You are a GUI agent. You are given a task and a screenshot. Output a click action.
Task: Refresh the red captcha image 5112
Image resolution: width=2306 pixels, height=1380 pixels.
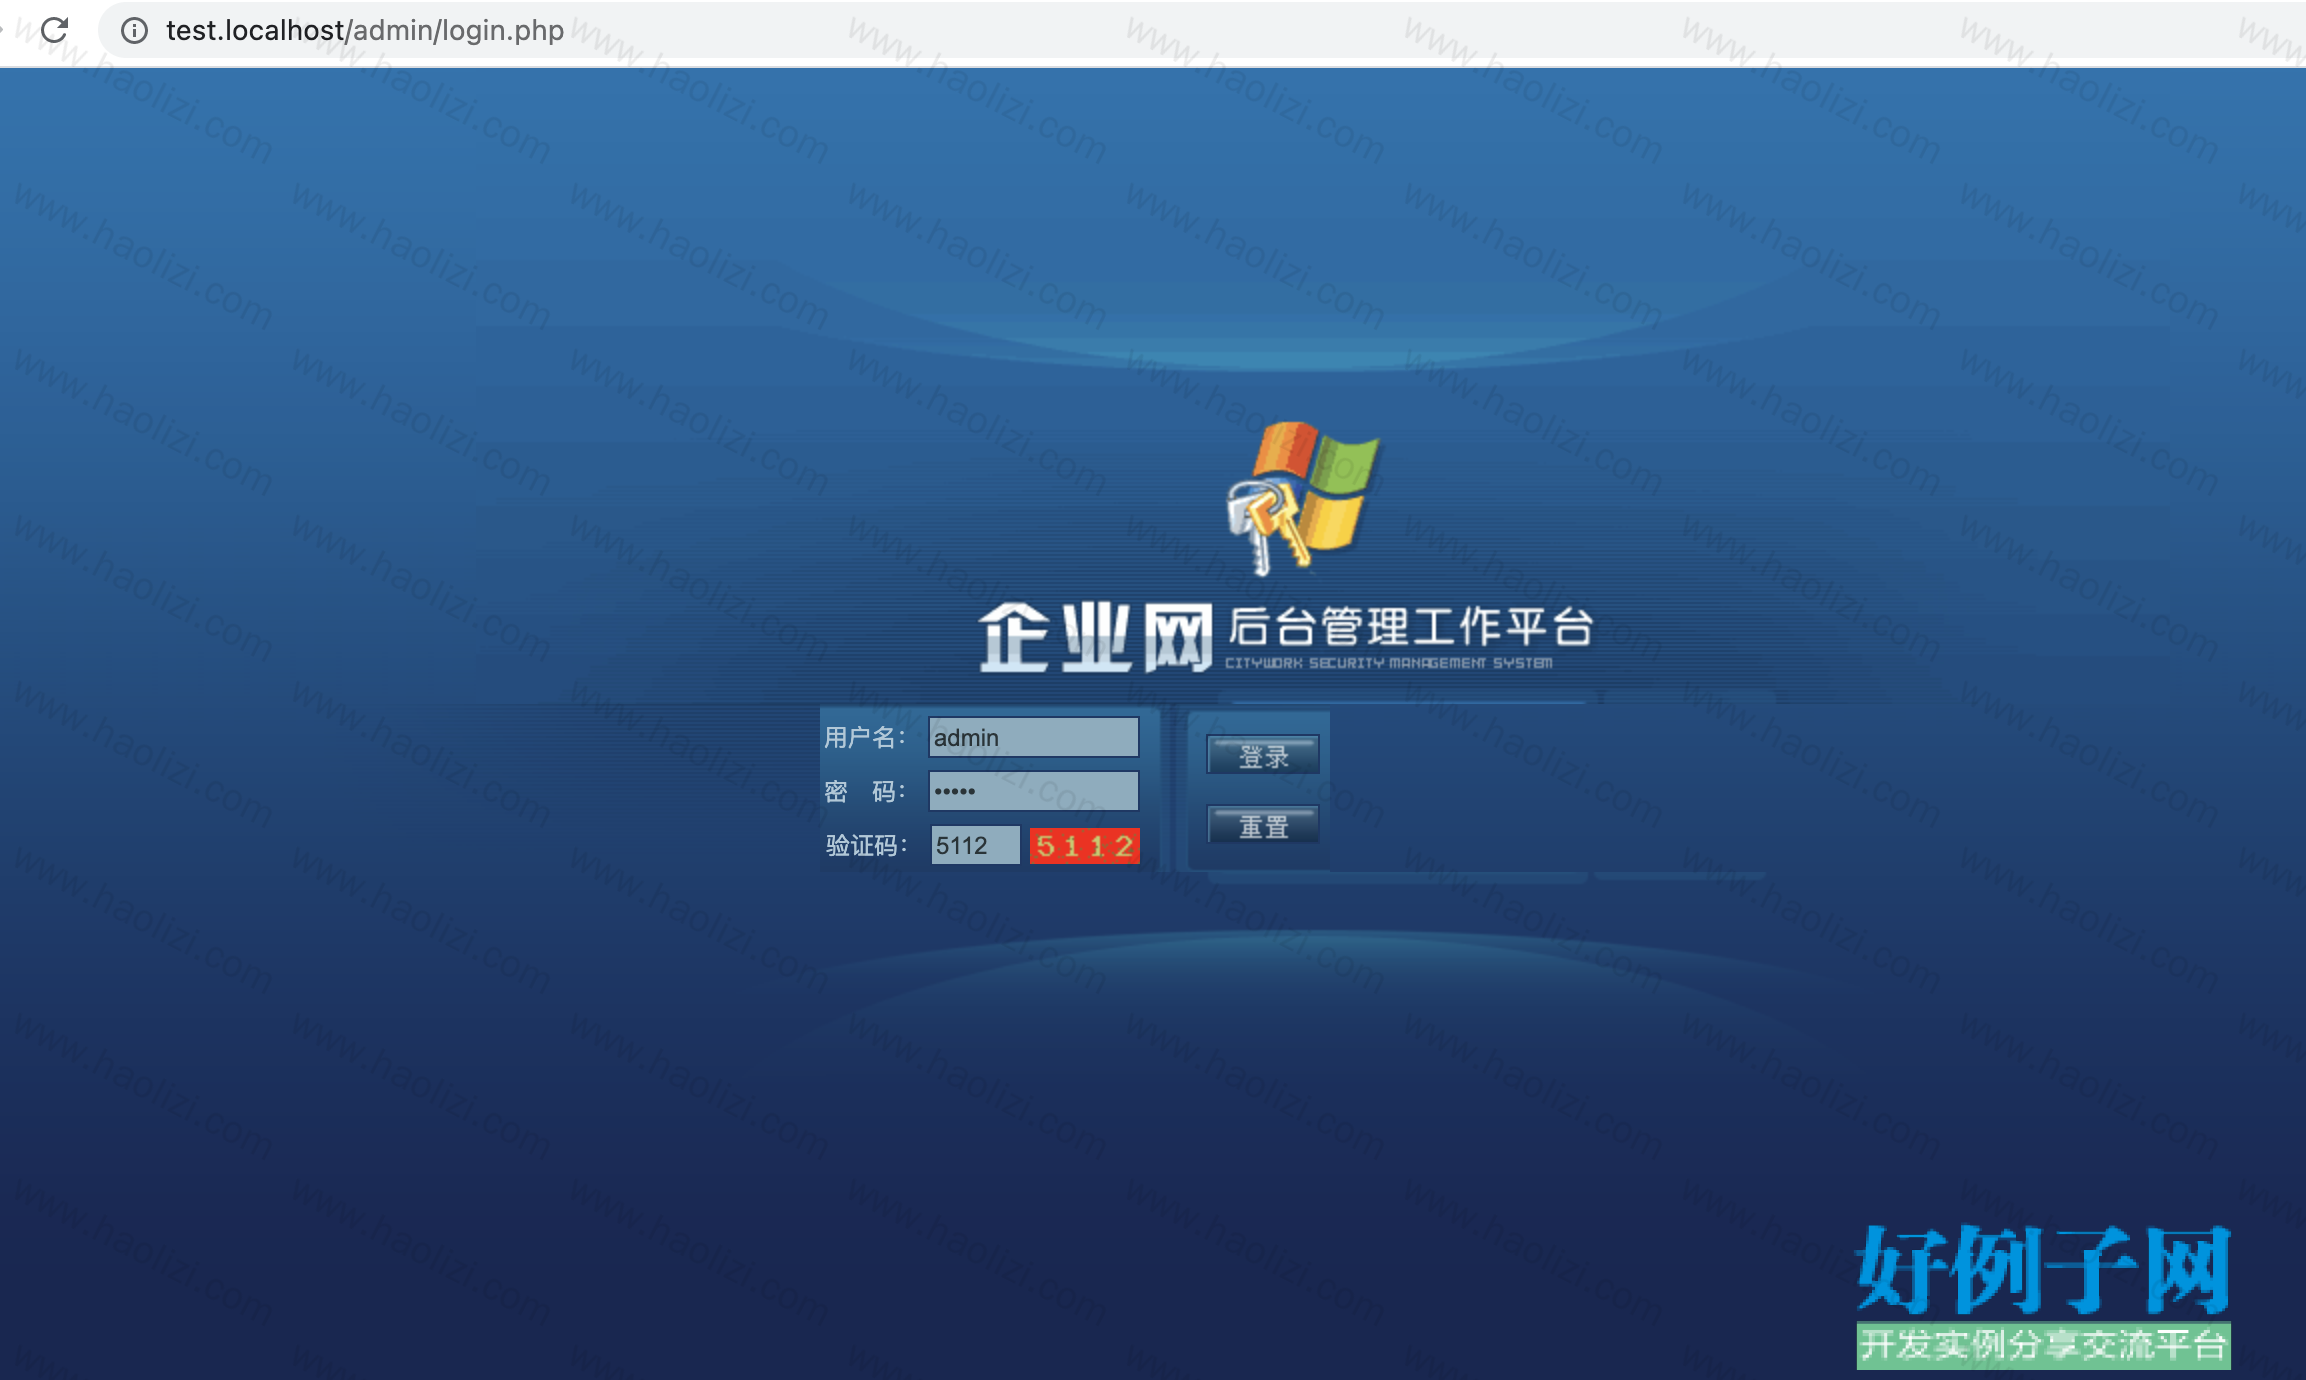[1085, 846]
